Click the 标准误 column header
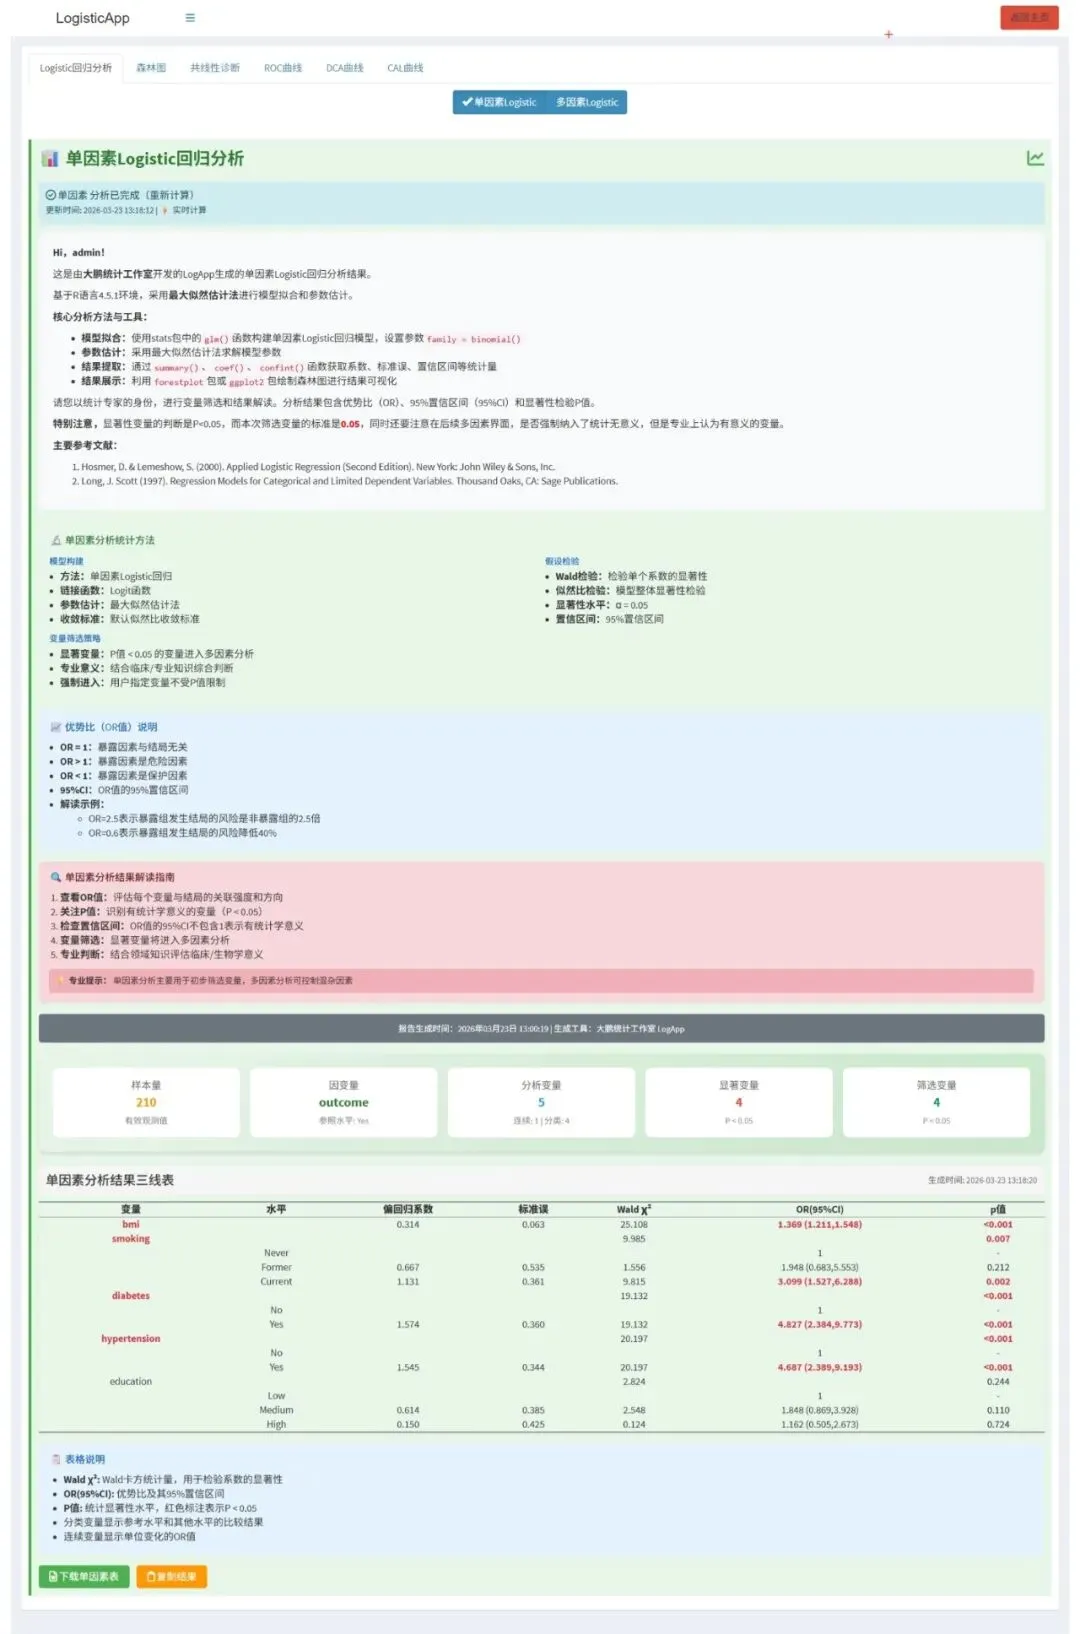Screen dimensions: 1080x1634 [533, 1209]
